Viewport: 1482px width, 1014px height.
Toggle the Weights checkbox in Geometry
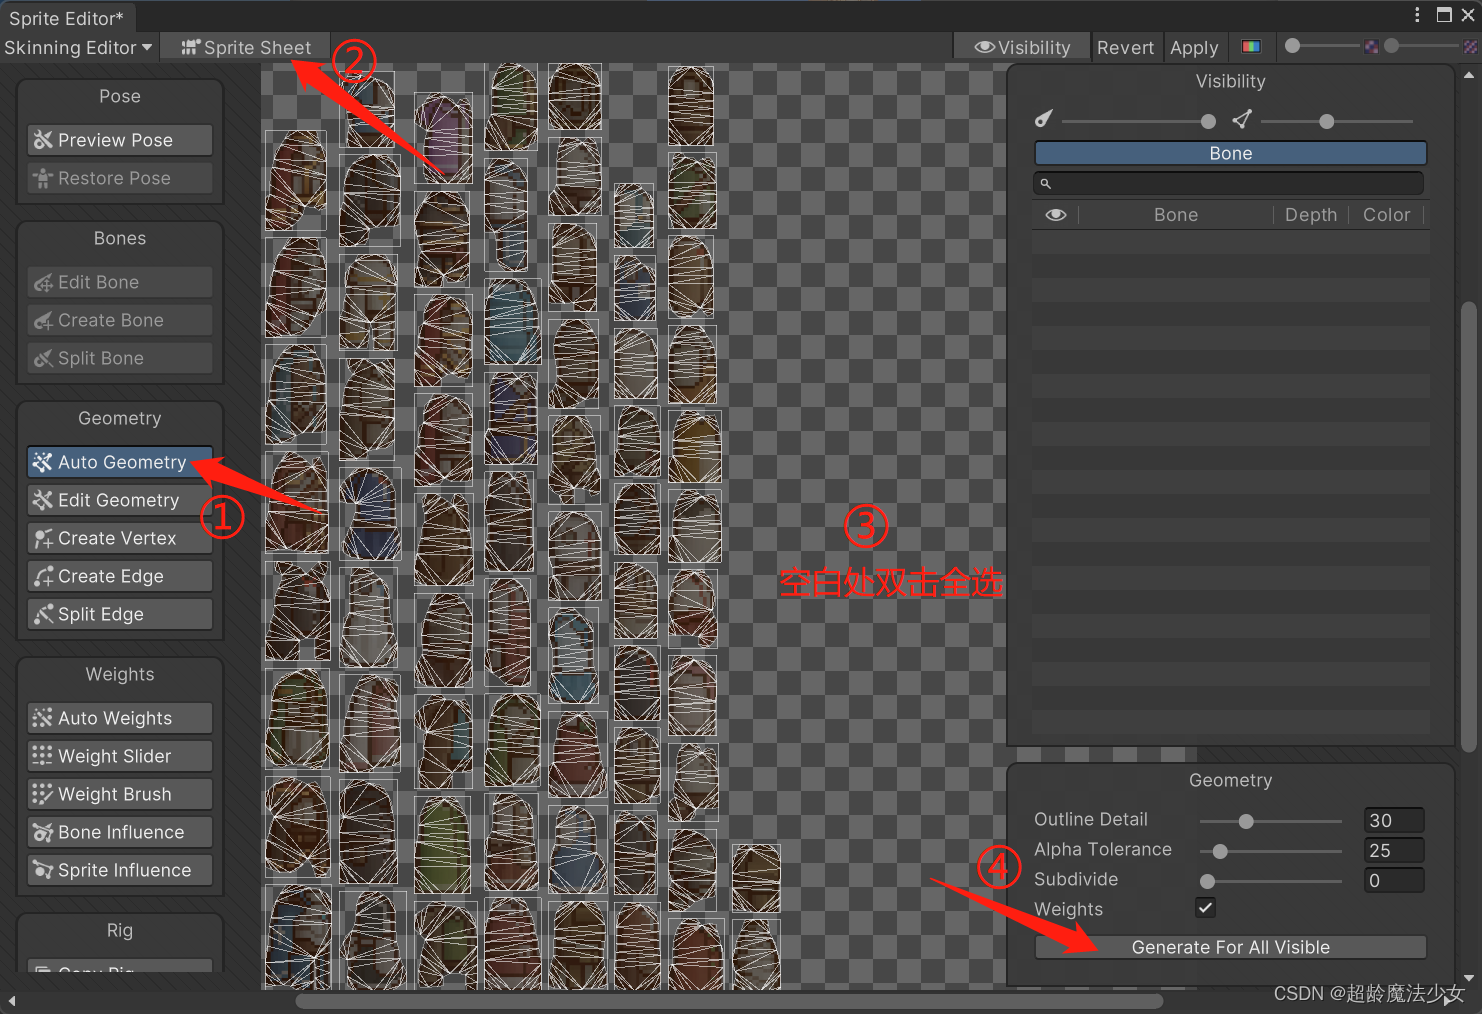point(1205,908)
